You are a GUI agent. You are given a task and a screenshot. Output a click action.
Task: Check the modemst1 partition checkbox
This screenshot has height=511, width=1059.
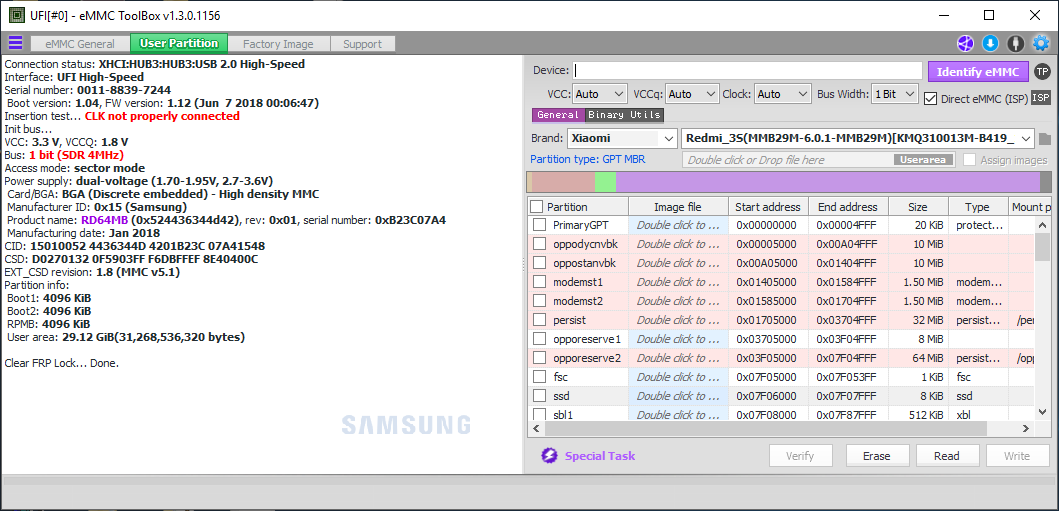tap(539, 281)
